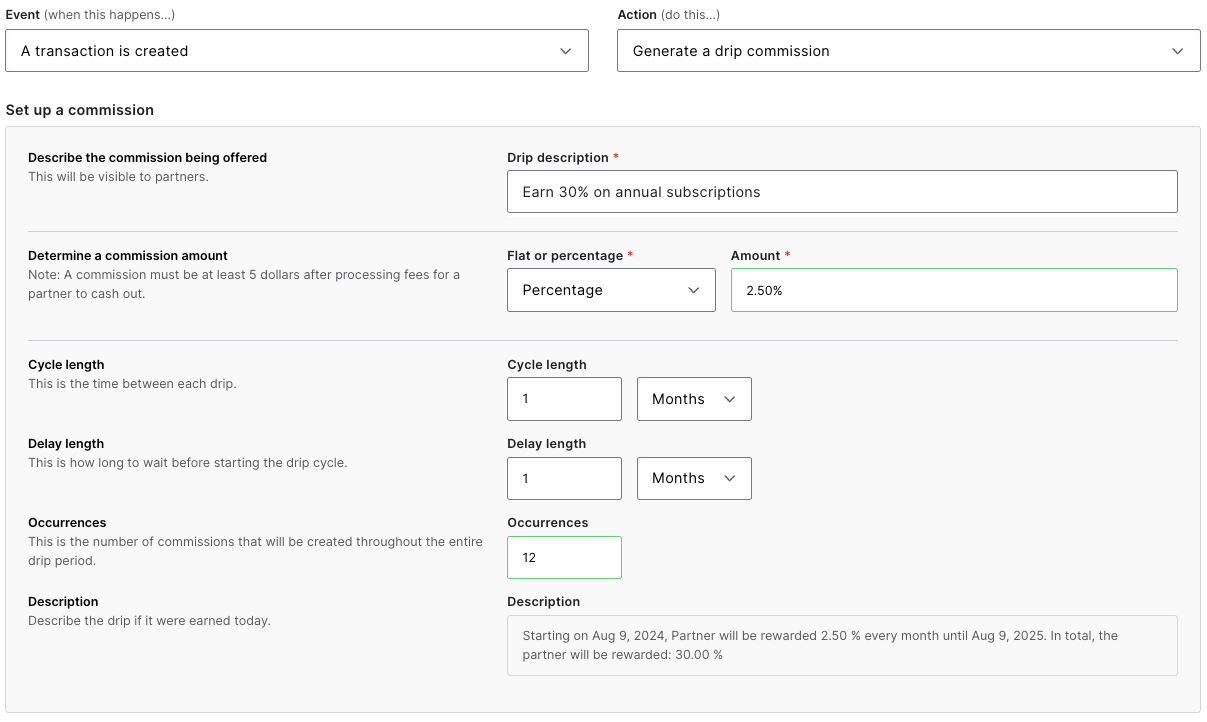
Task: Click the Drip description input field
Action: pyautogui.click(x=842, y=192)
